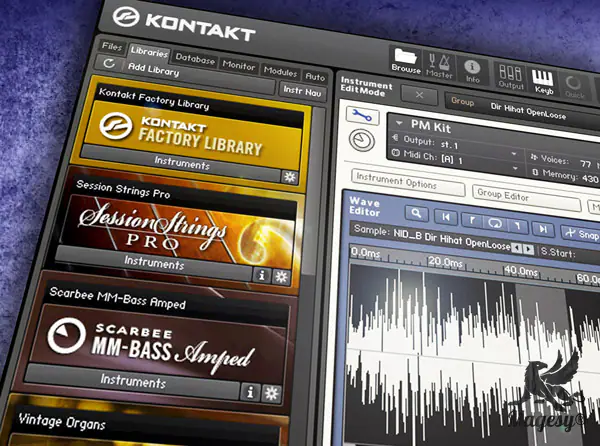The width and height of the screenshot is (600, 446).
Task: Click the Info icon in header
Action: (x=472, y=71)
